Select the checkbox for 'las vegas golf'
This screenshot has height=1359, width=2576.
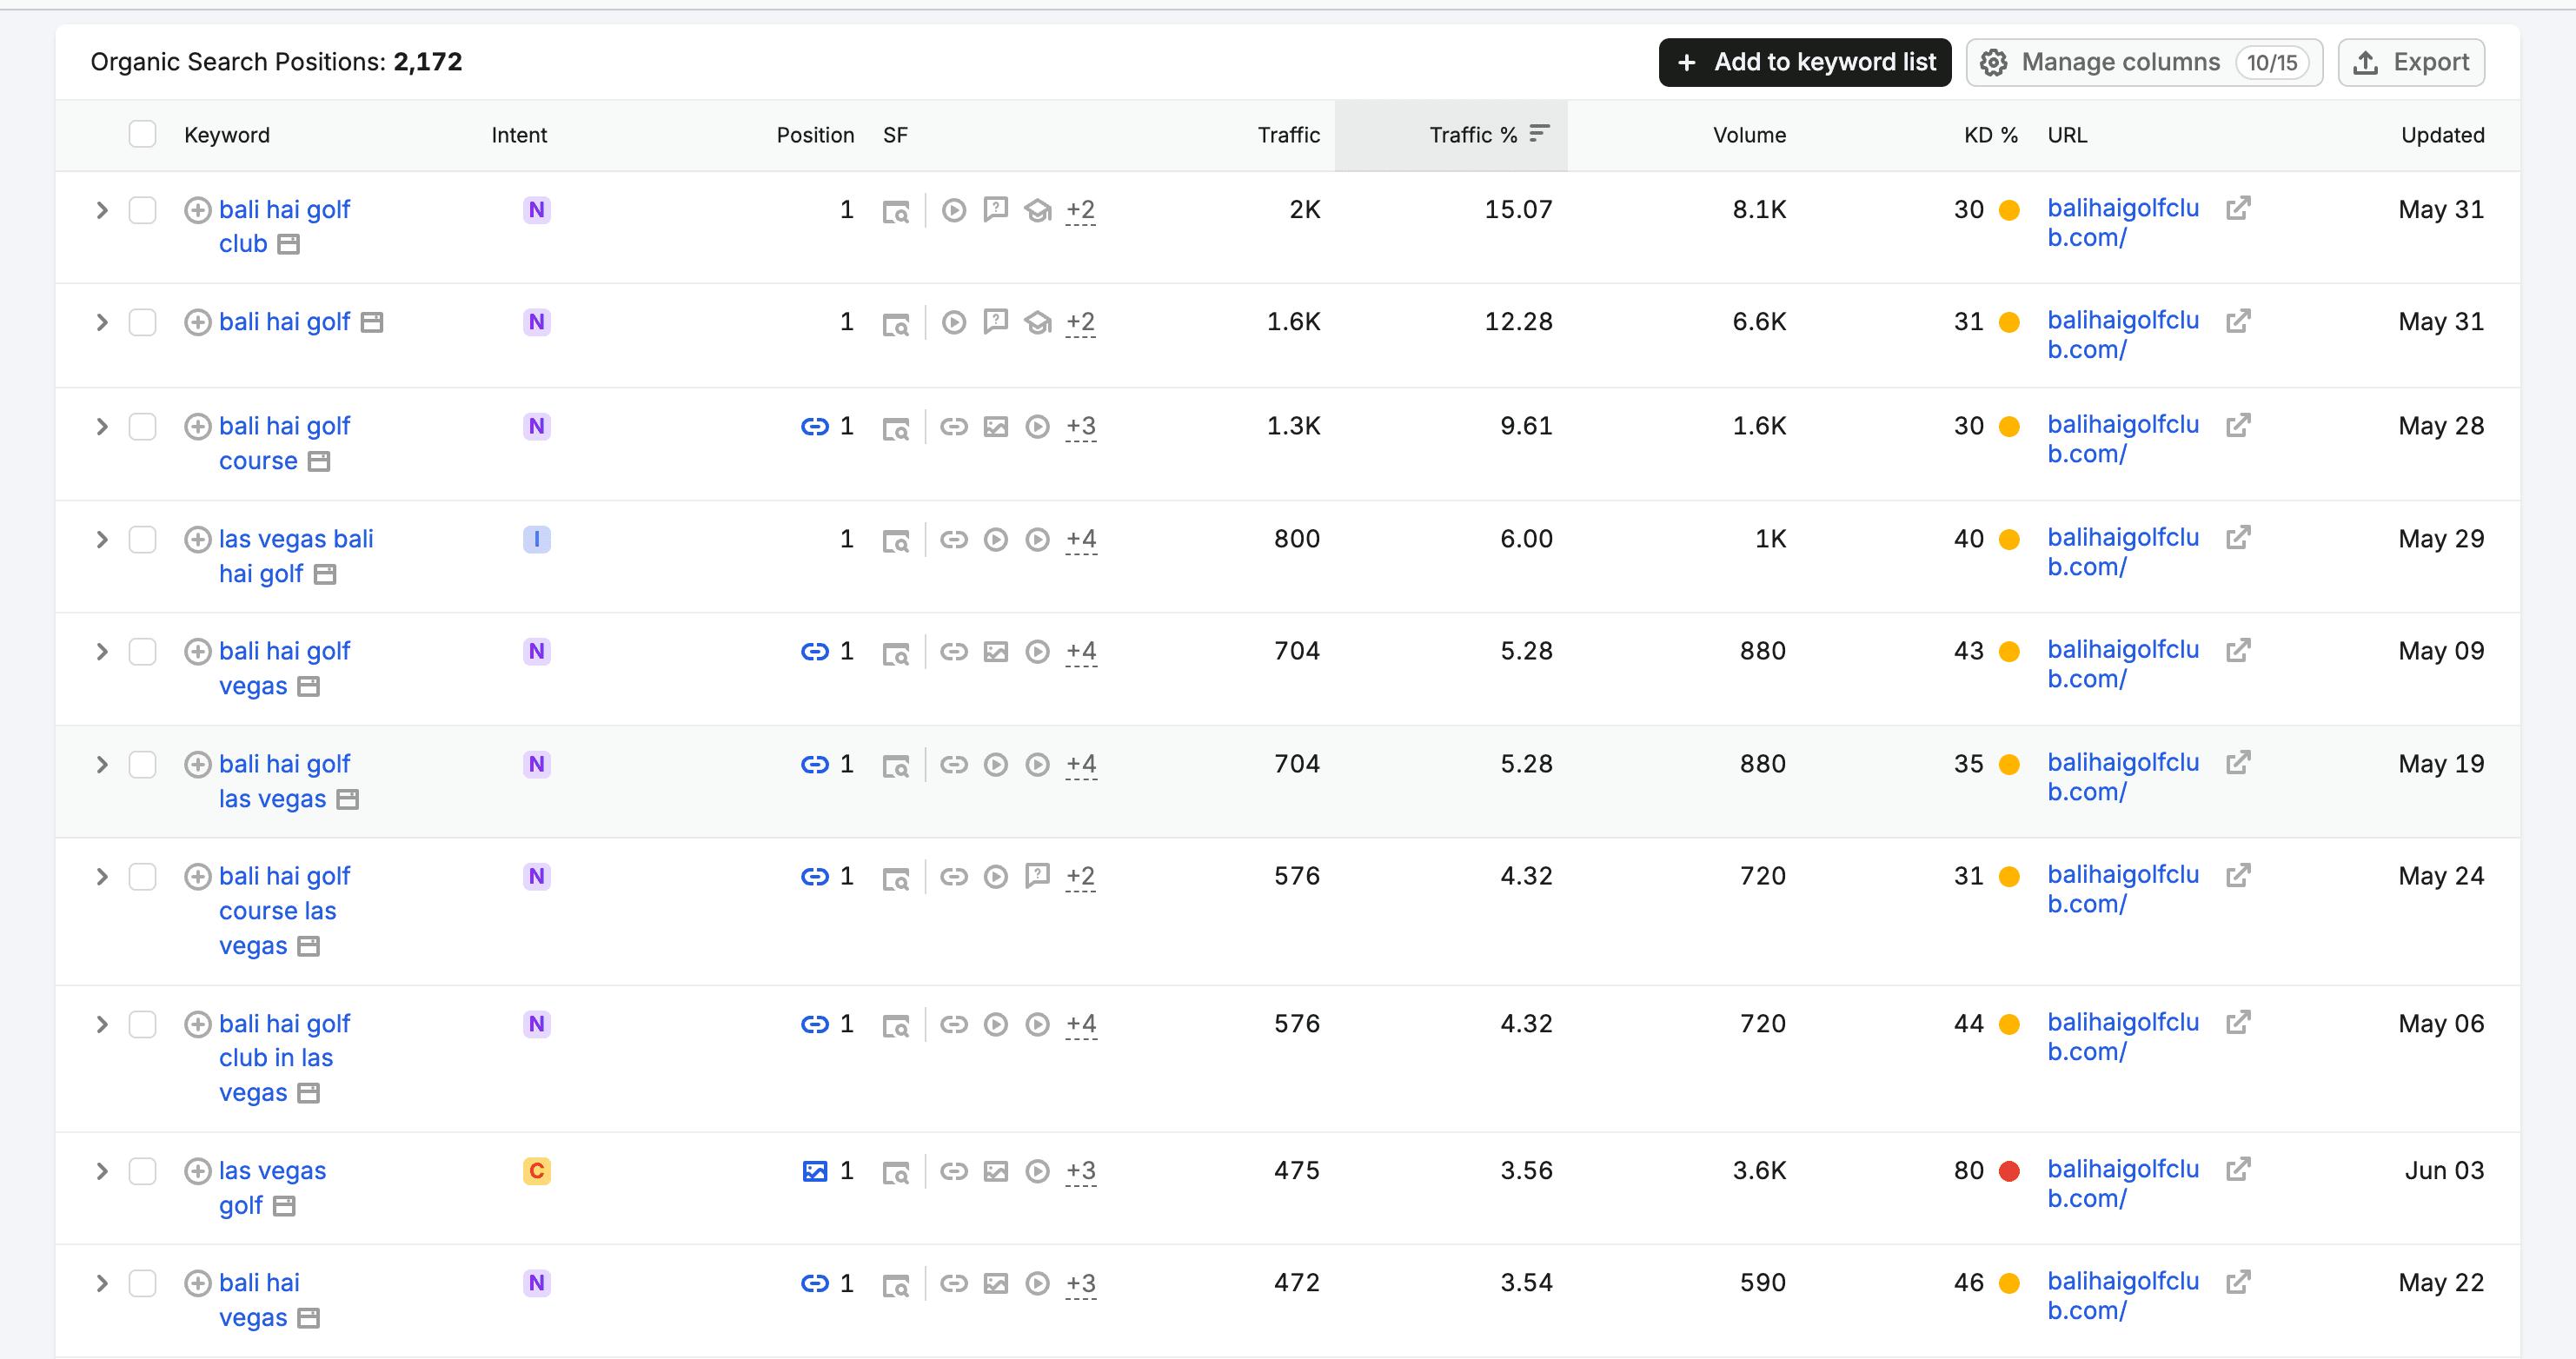point(142,1171)
